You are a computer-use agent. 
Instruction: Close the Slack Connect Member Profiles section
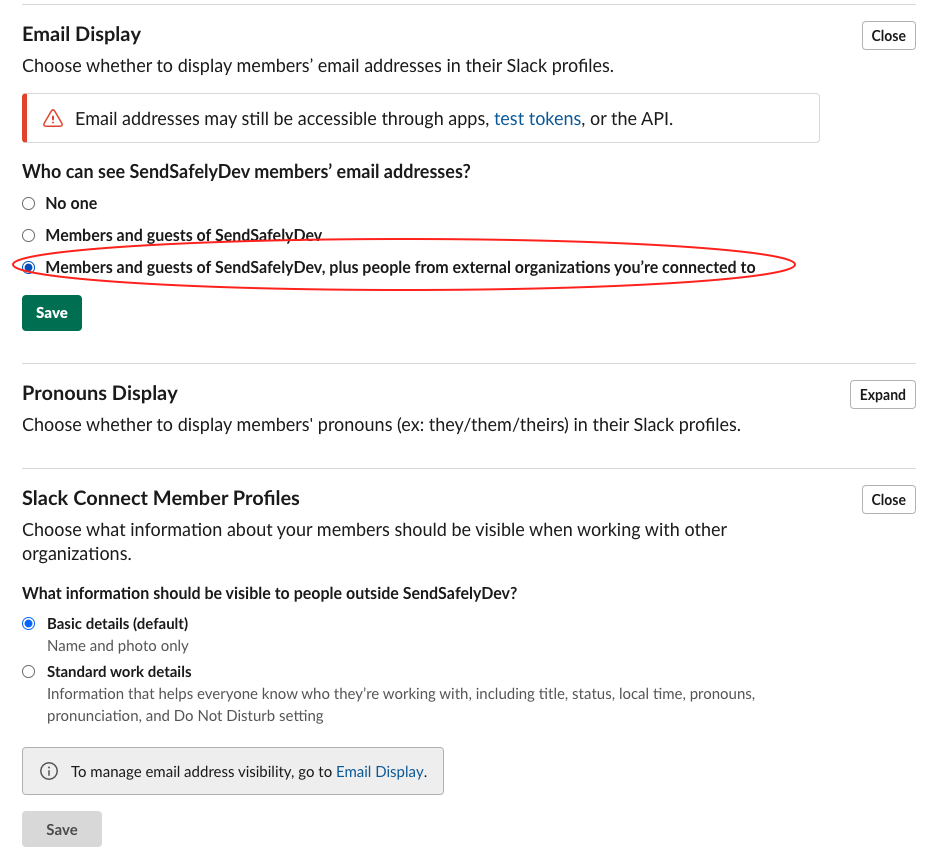pos(887,500)
